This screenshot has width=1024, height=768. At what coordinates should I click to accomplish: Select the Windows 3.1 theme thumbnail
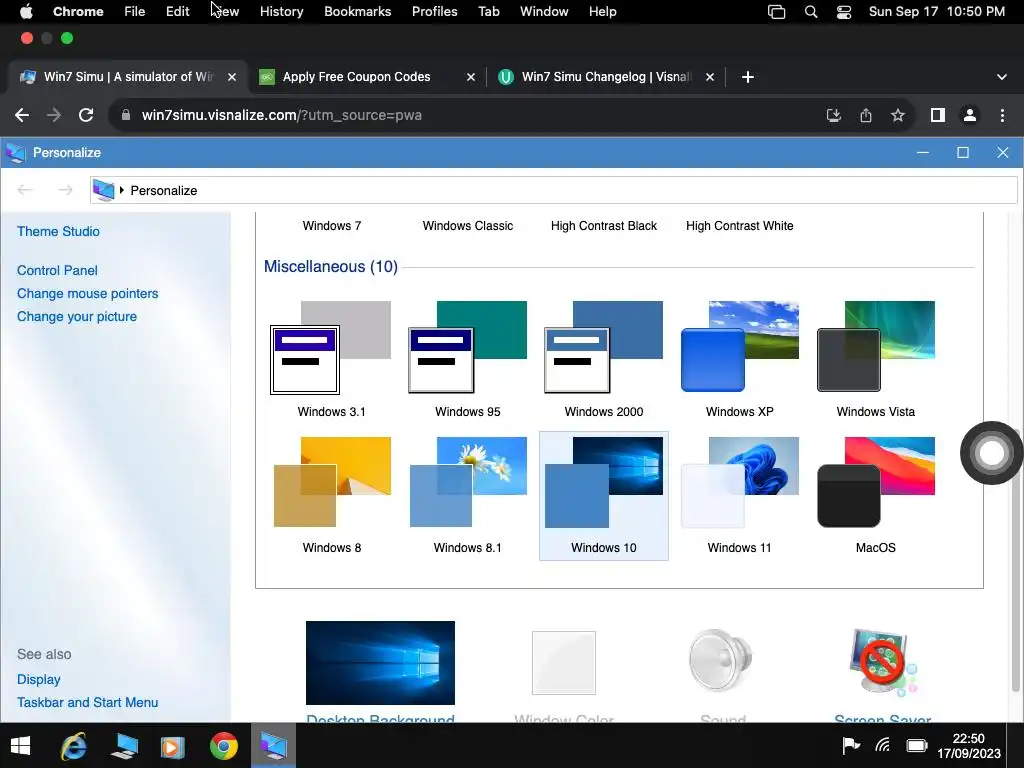click(331, 347)
